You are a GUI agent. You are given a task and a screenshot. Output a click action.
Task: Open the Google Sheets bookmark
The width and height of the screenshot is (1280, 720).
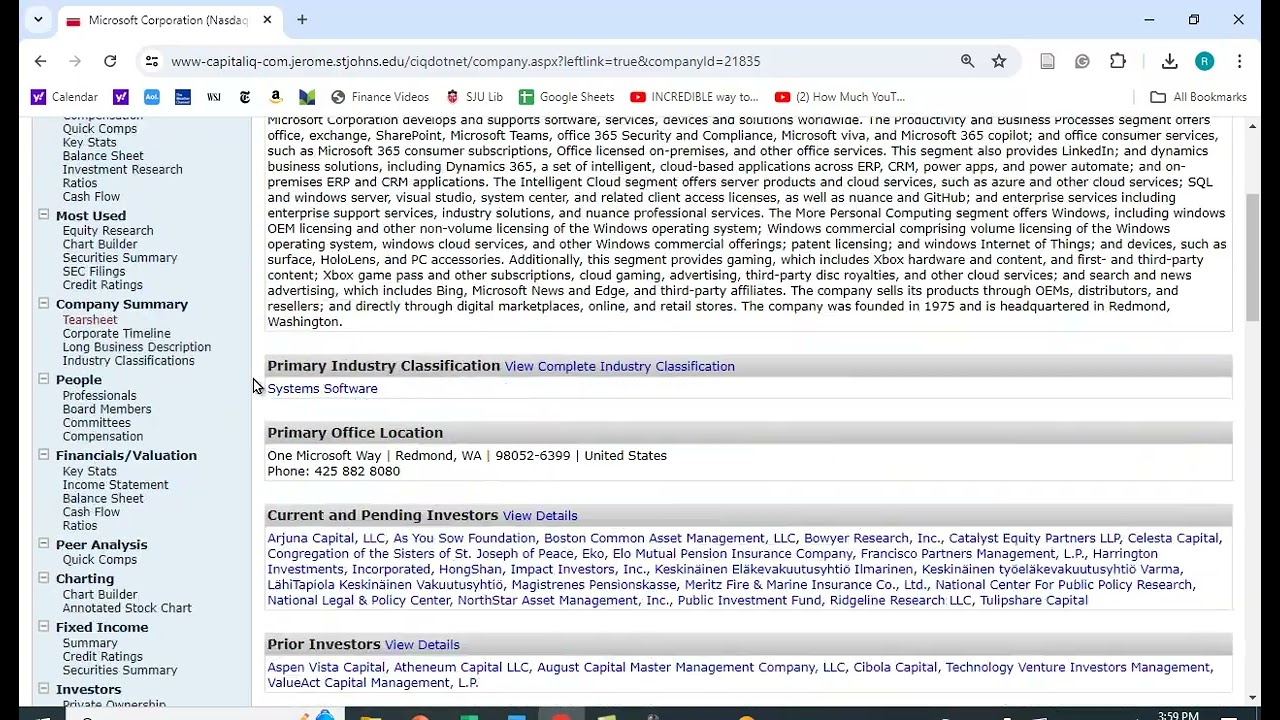pos(566,97)
